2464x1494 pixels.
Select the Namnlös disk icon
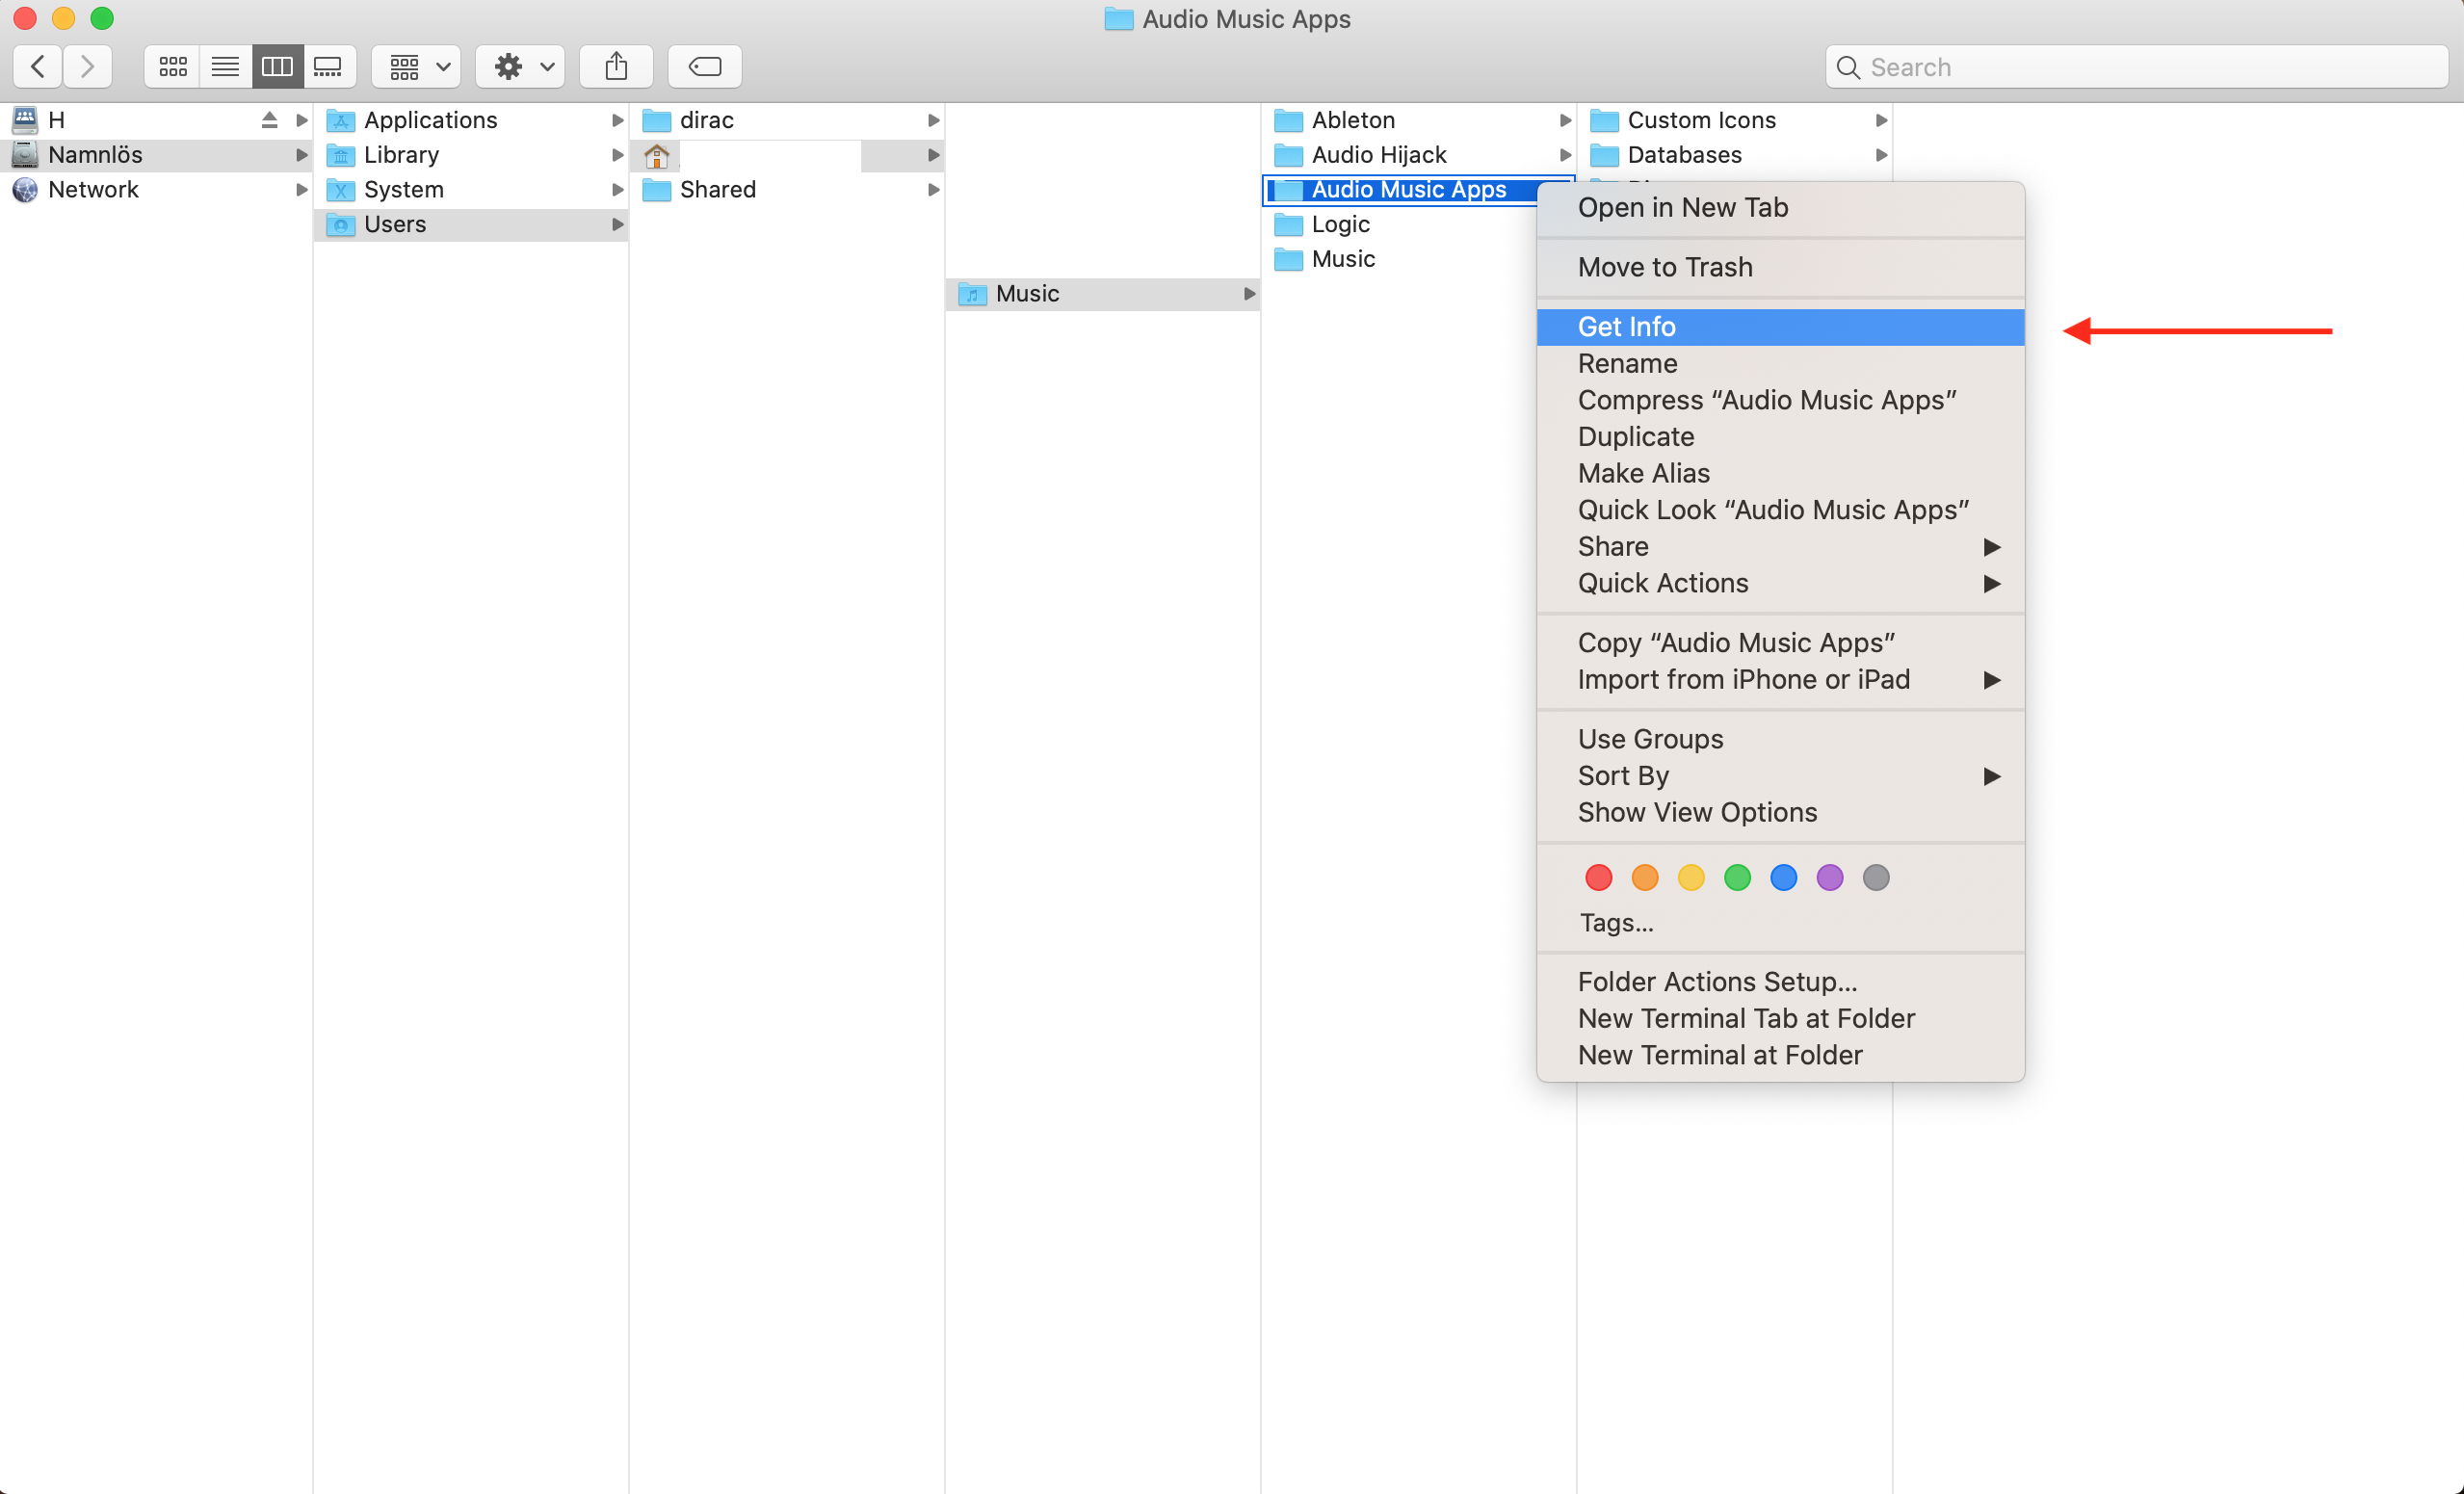click(x=25, y=155)
